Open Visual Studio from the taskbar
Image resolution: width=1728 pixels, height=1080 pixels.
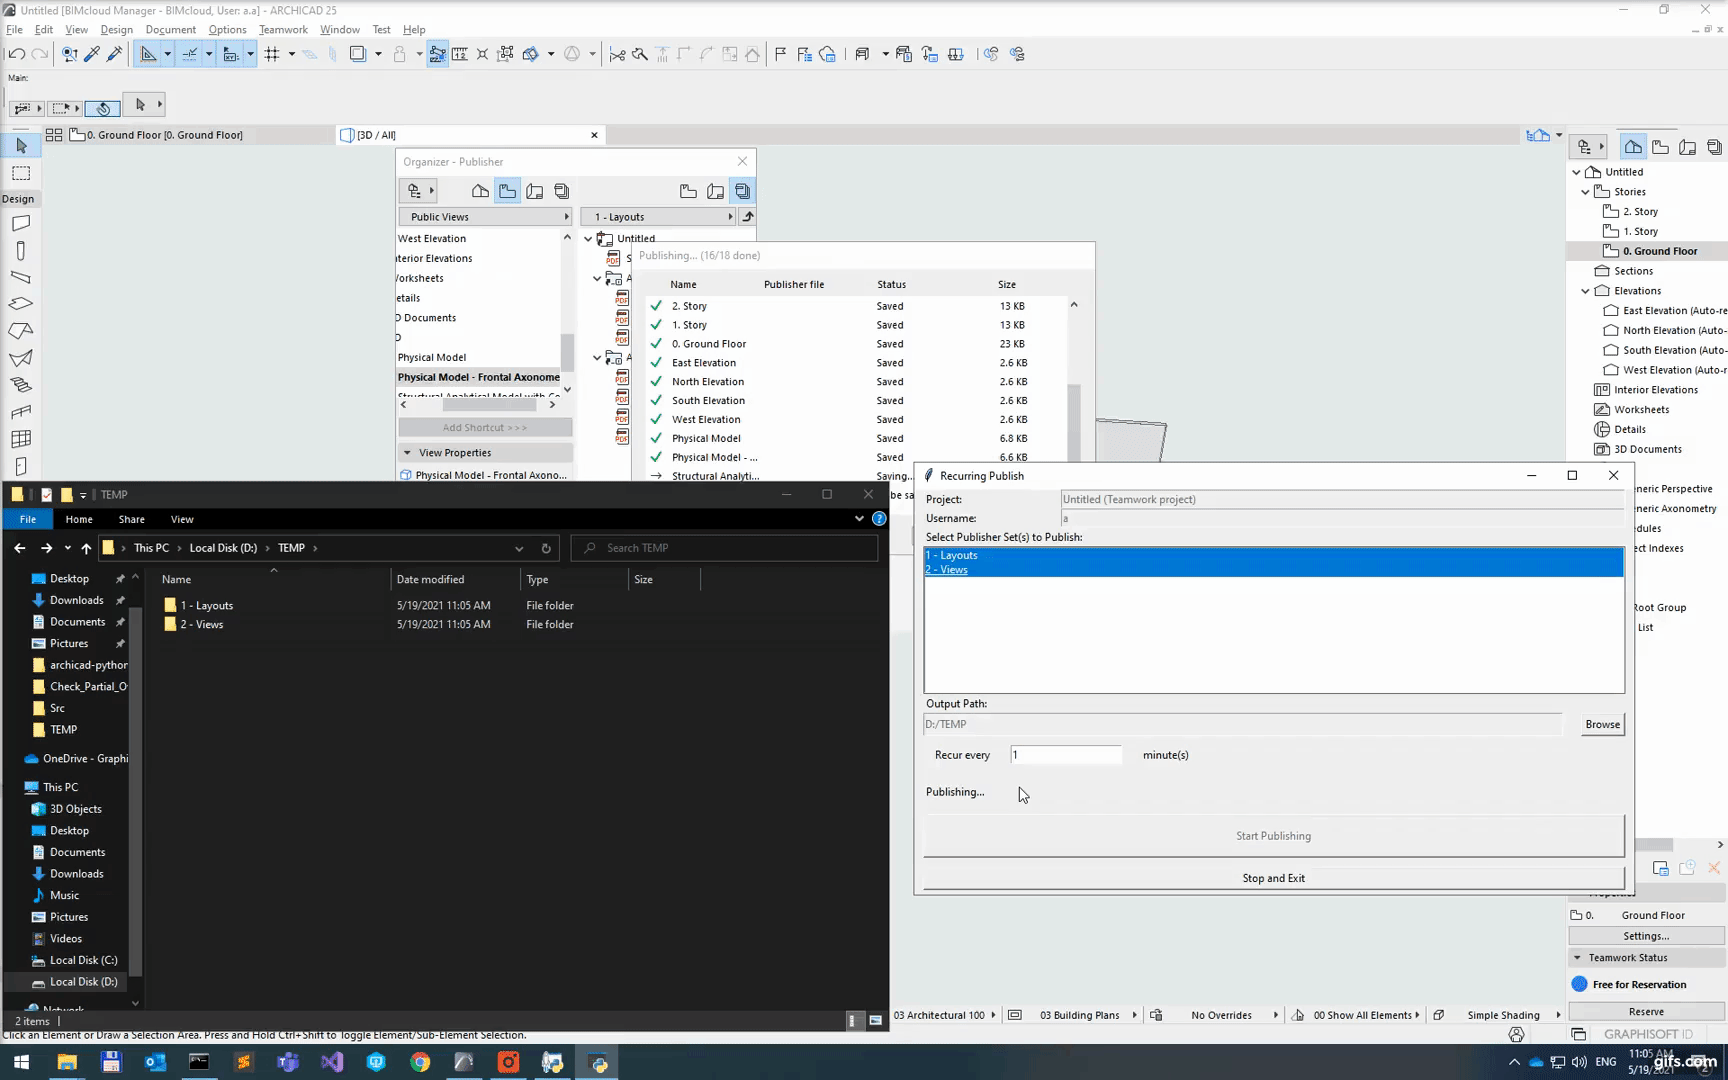332,1062
